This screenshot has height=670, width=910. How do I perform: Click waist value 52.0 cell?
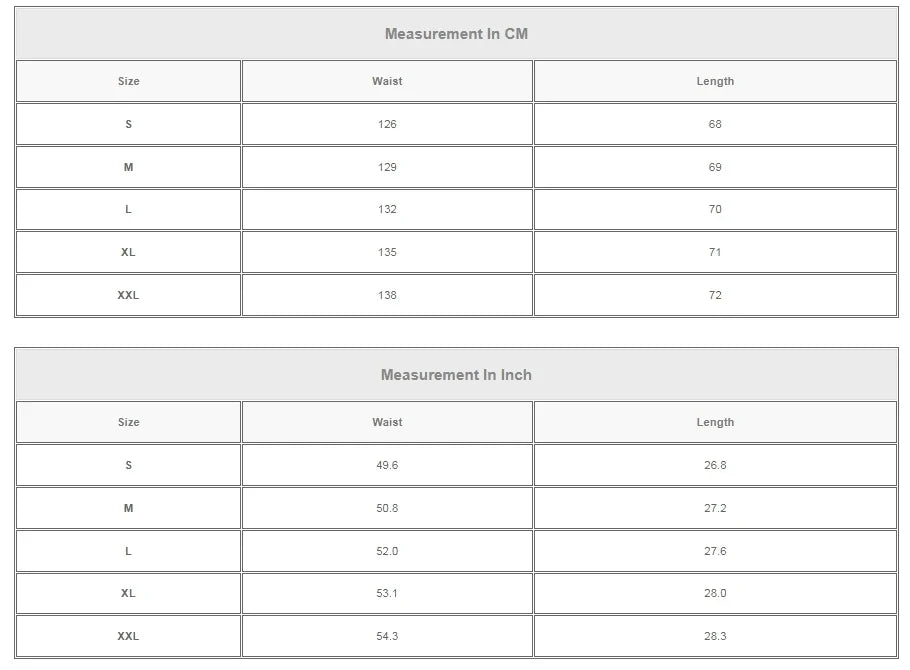coord(387,551)
